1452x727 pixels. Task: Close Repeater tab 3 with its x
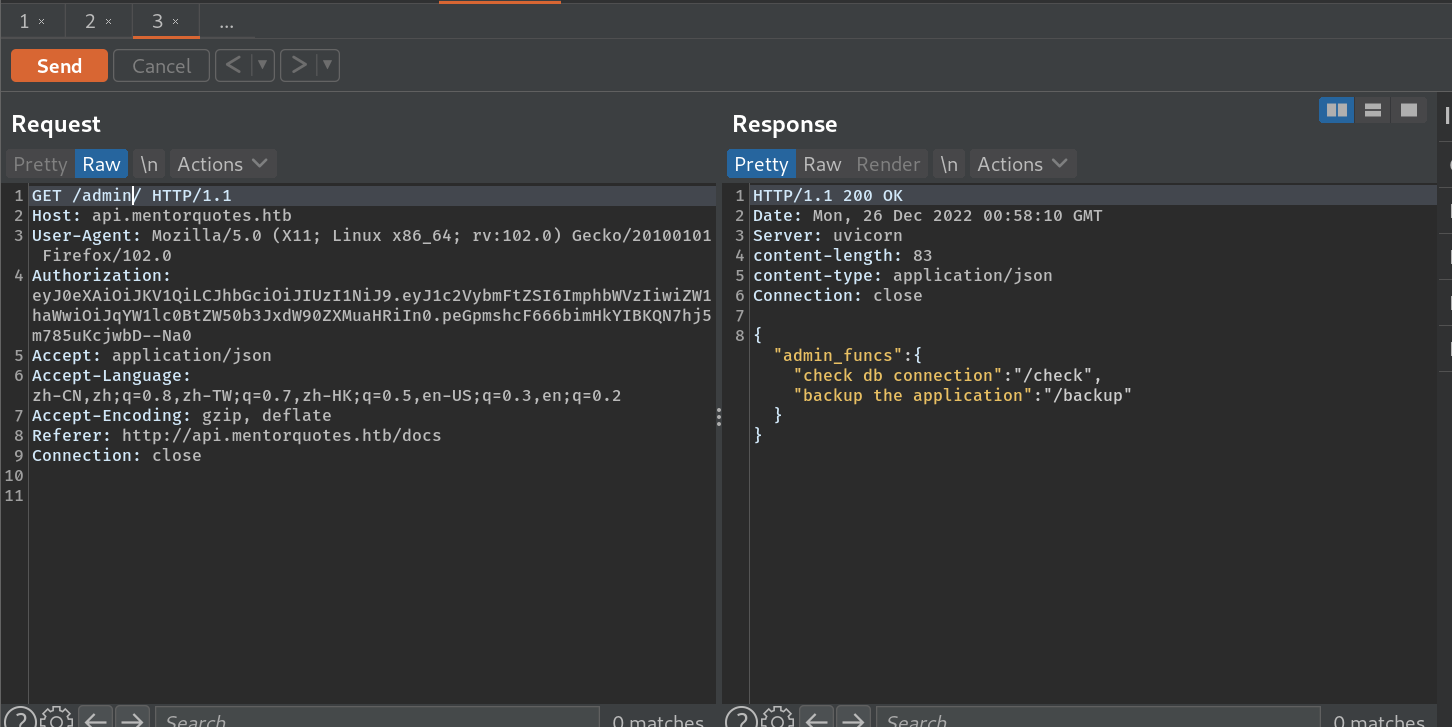click(x=176, y=22)
